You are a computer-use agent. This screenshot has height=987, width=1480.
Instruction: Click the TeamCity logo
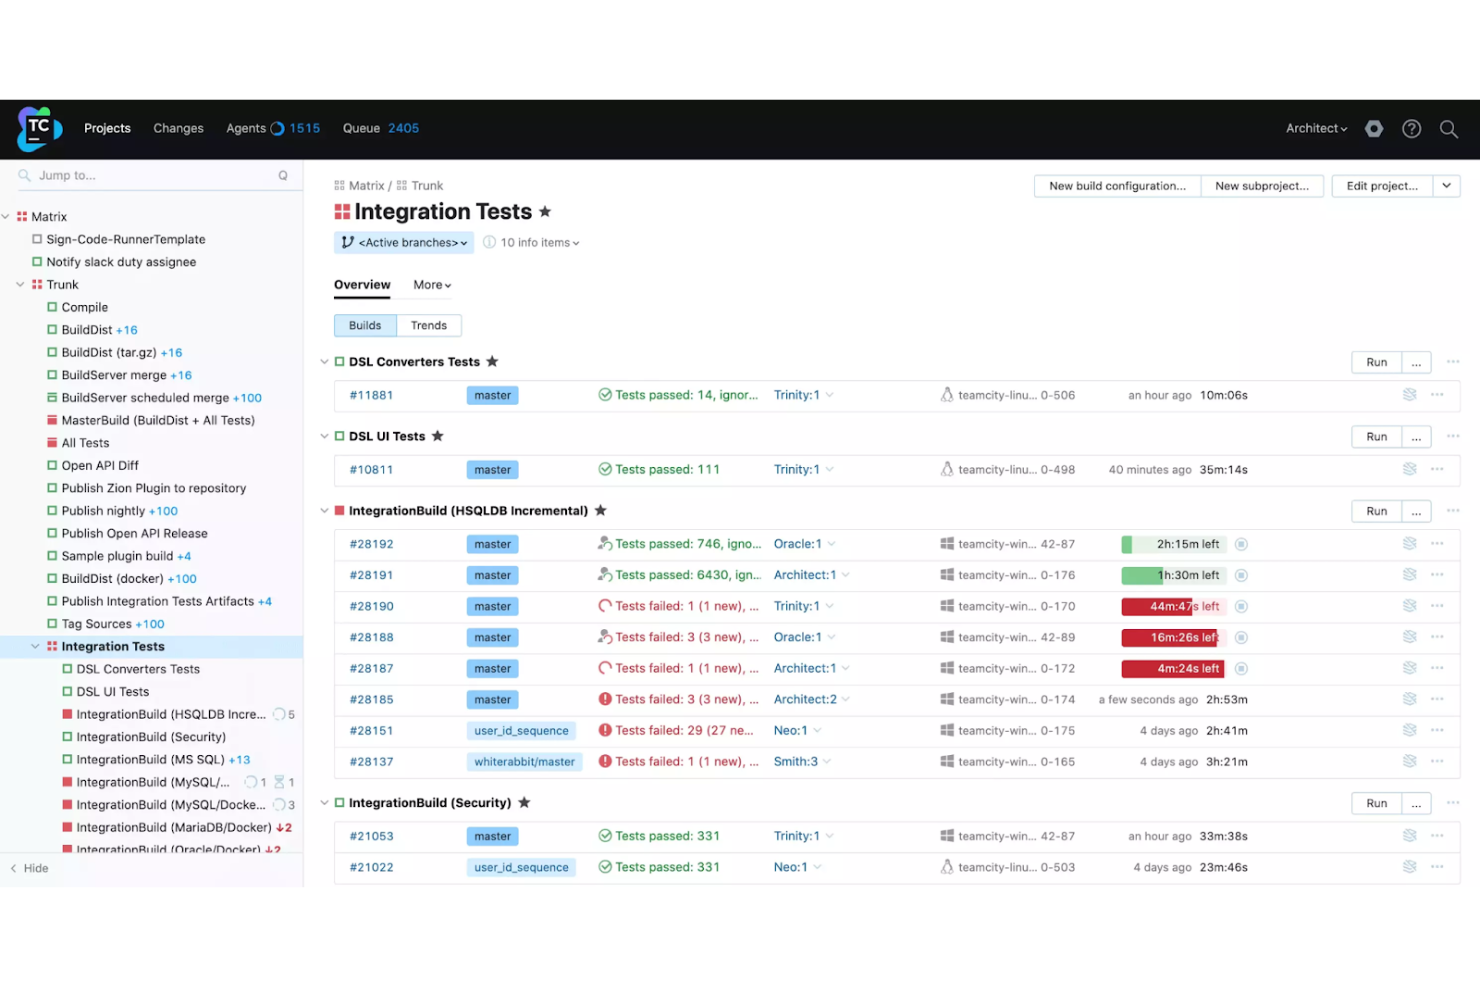(x=38, y=128)
